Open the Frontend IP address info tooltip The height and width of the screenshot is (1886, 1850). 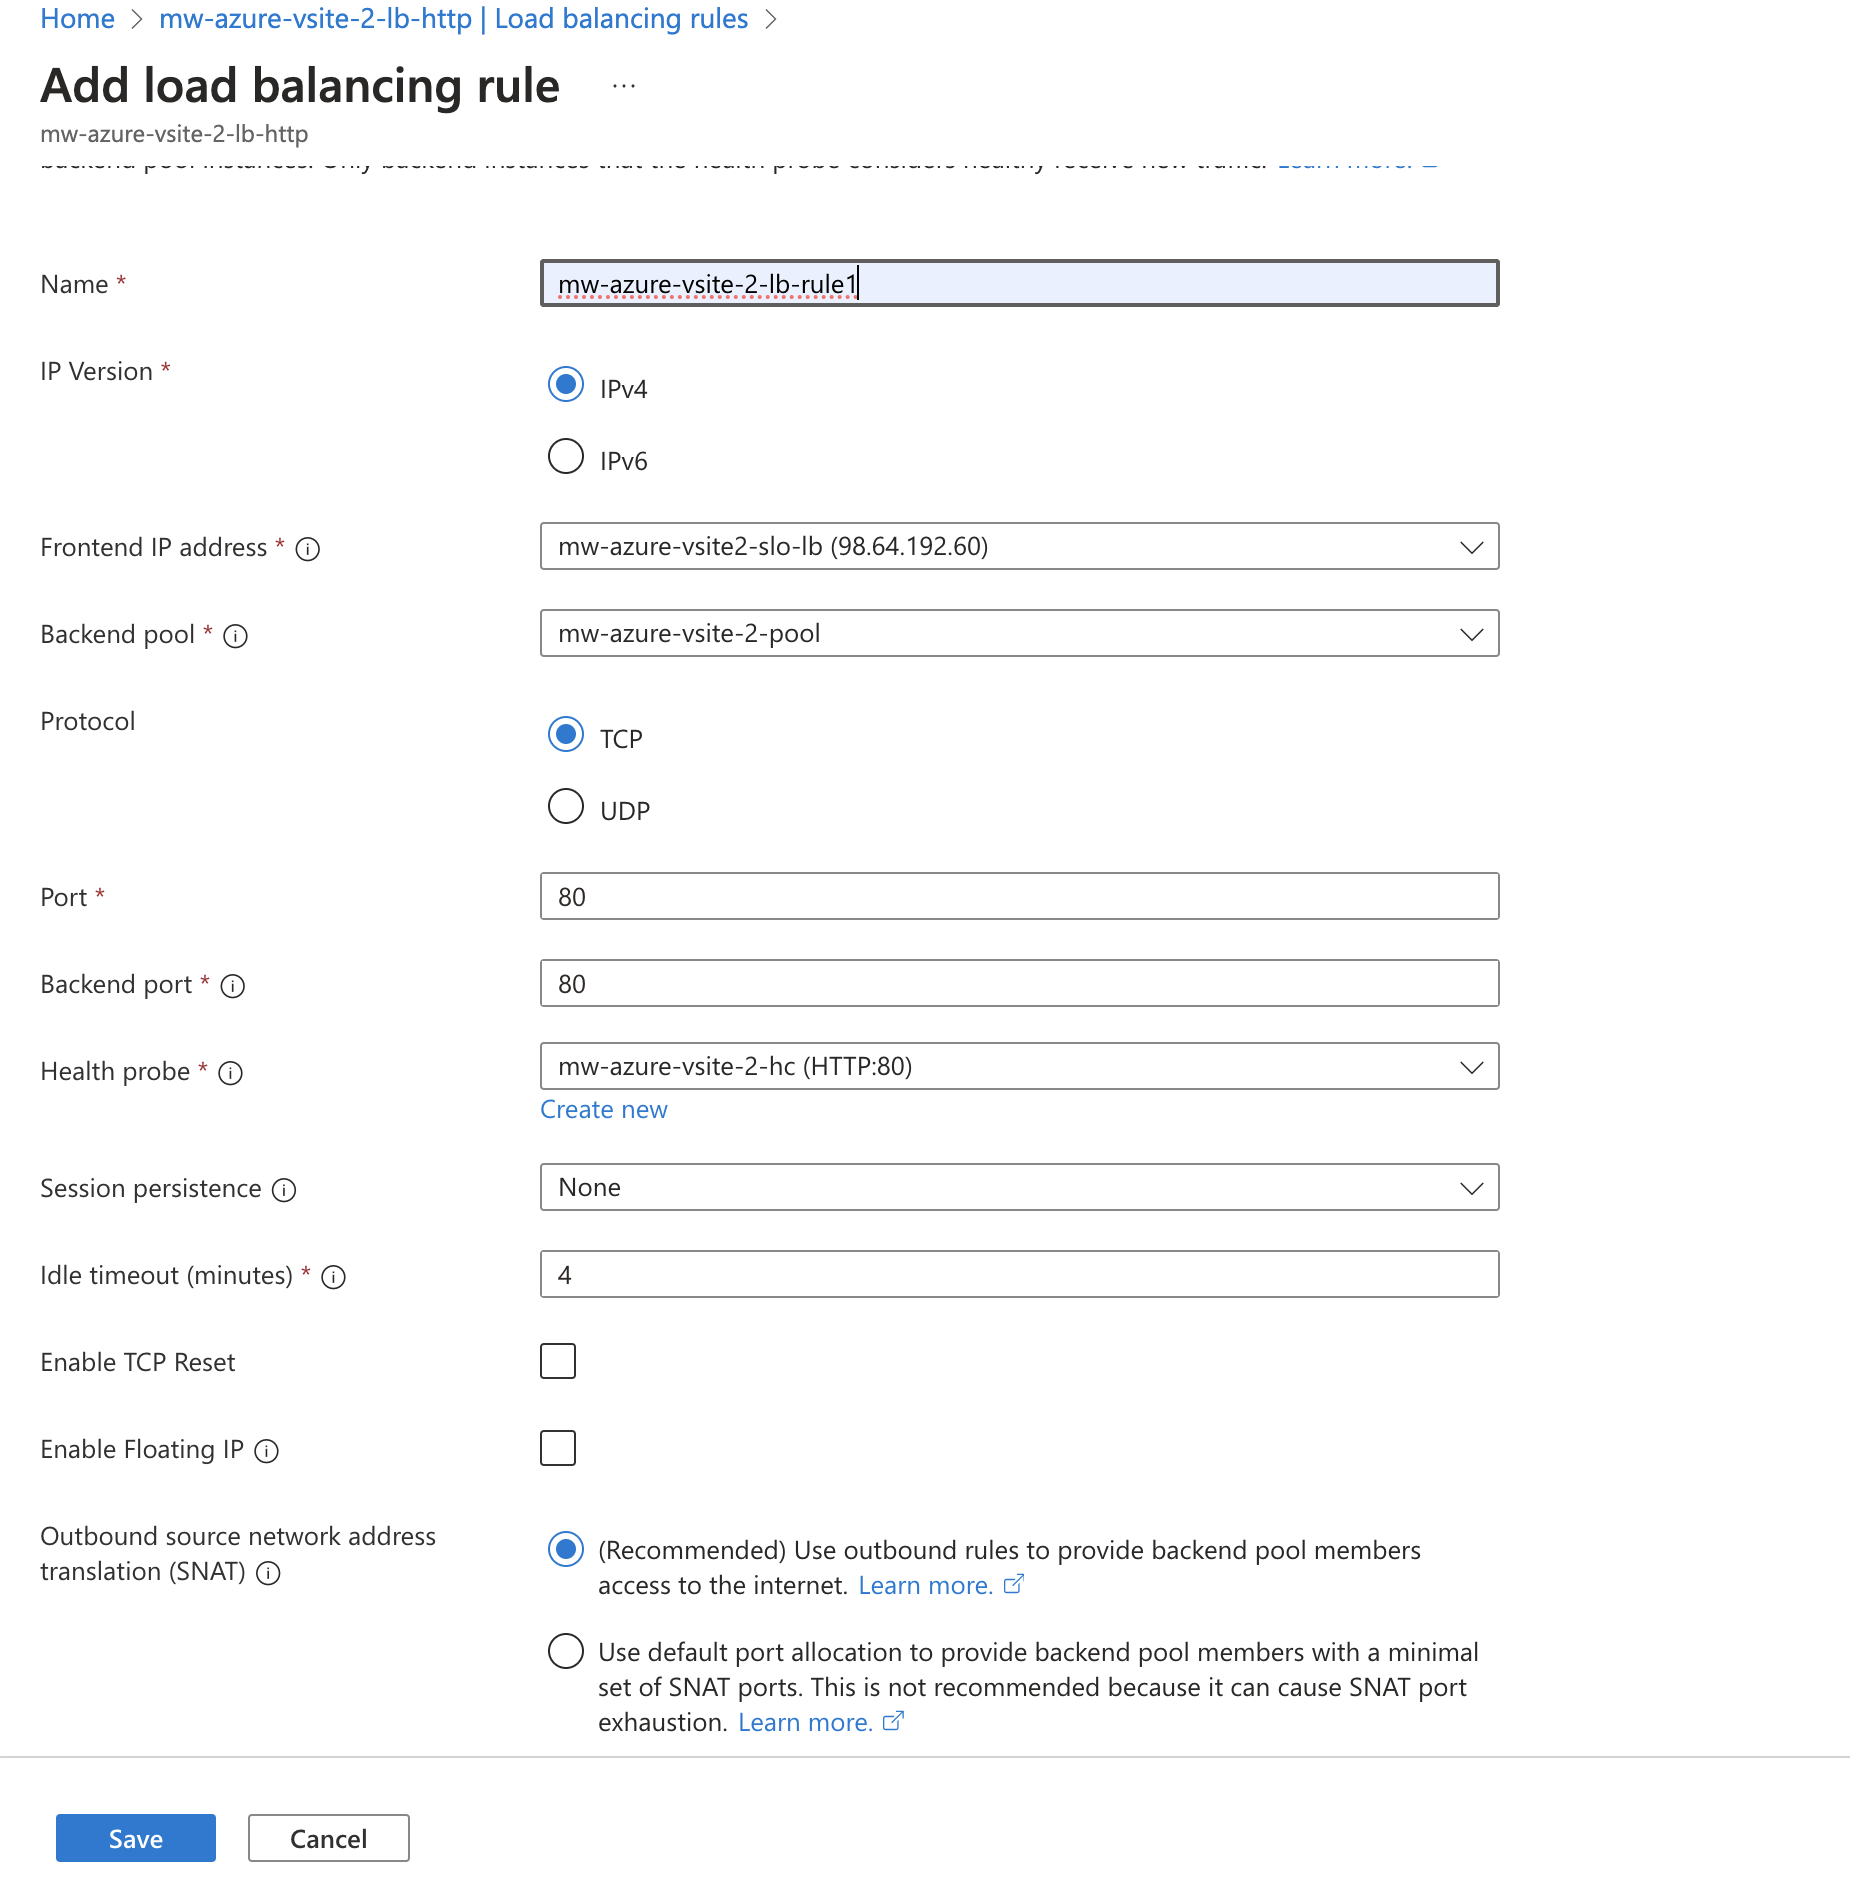point(309,549)
